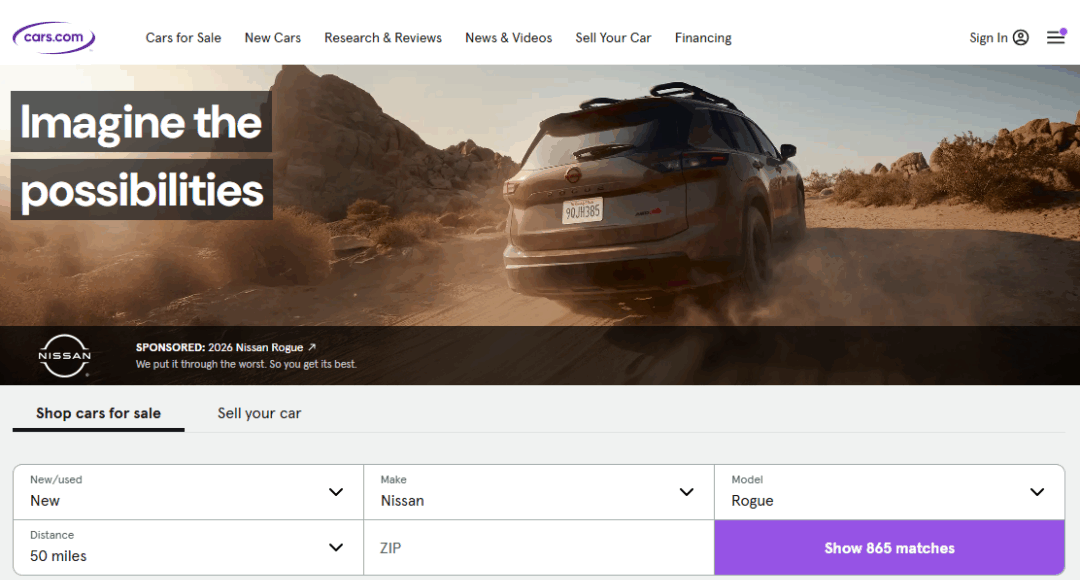Image resolution: width=1080 pixels, height=580 pixels.
Task: Open the Financing menu item
Action: tap(703, 38)
